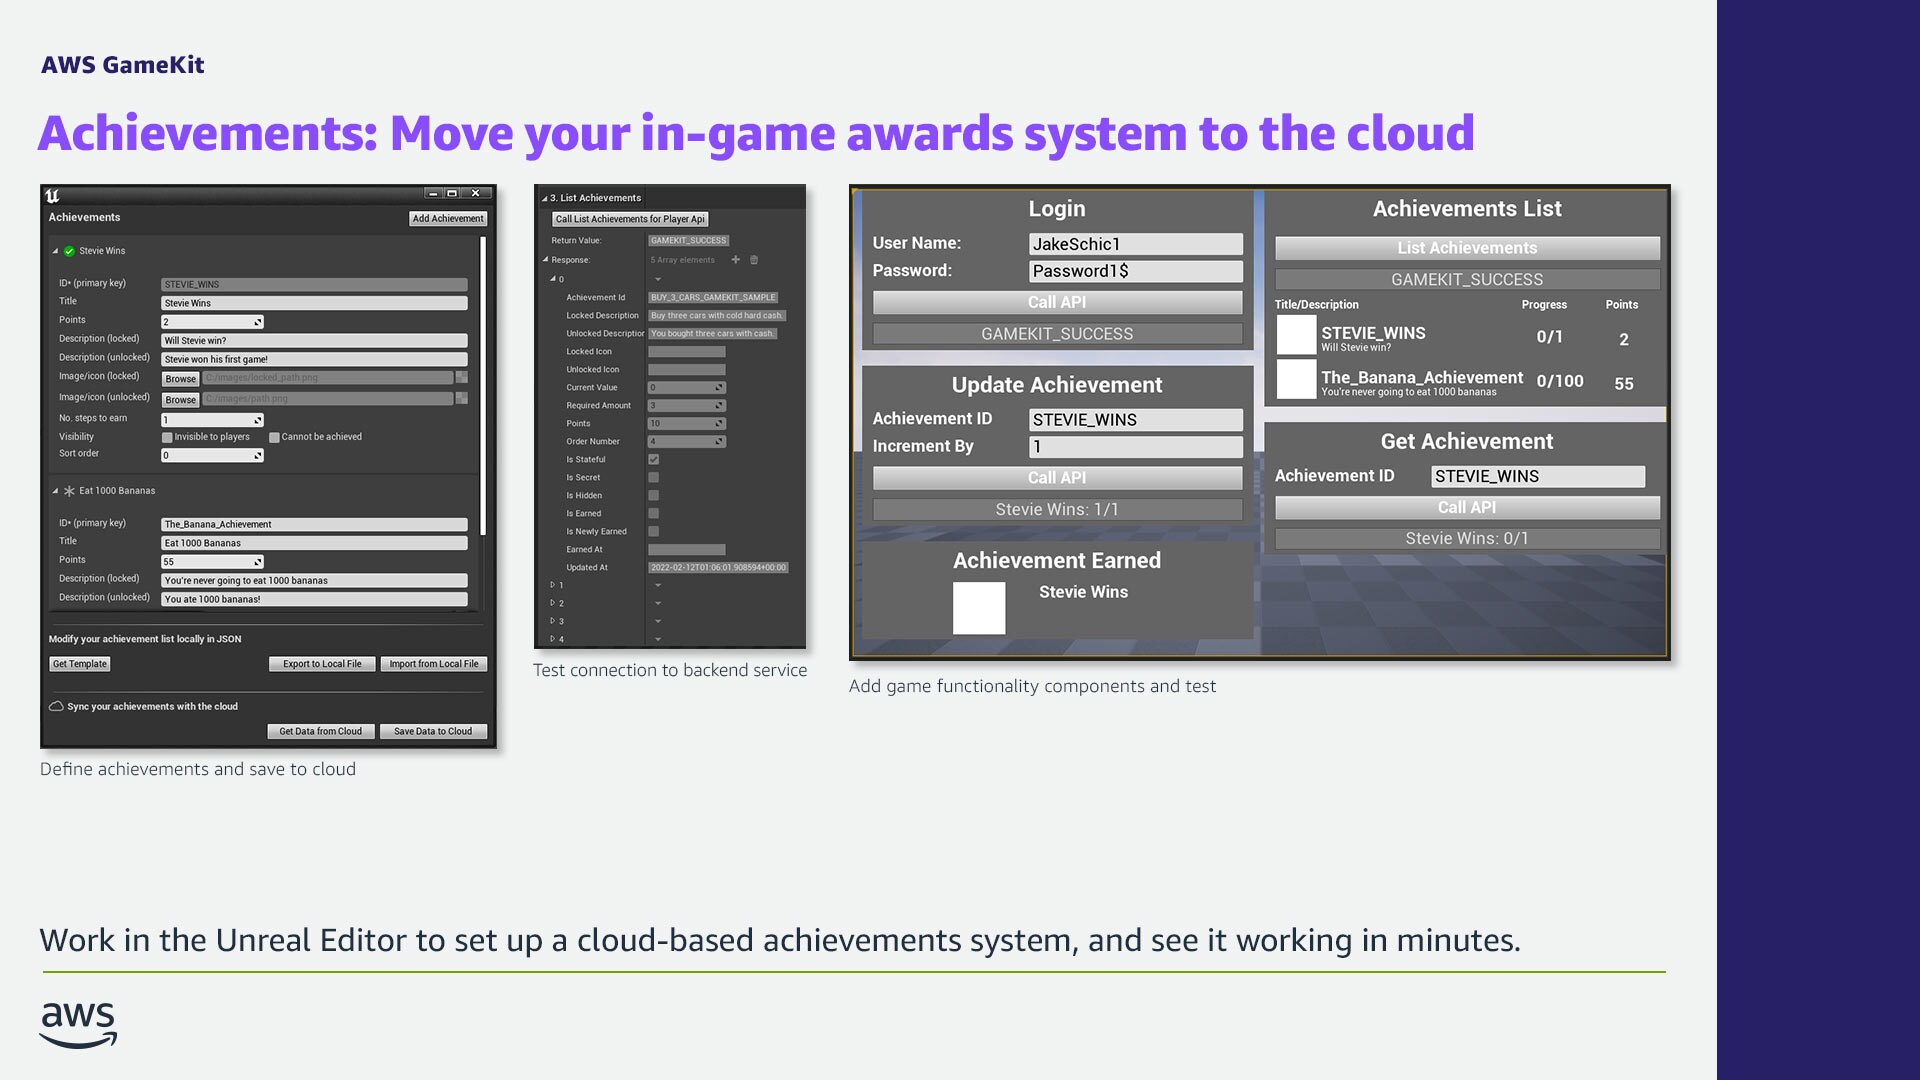Click Save Data to Cloud button

[433, 731]
